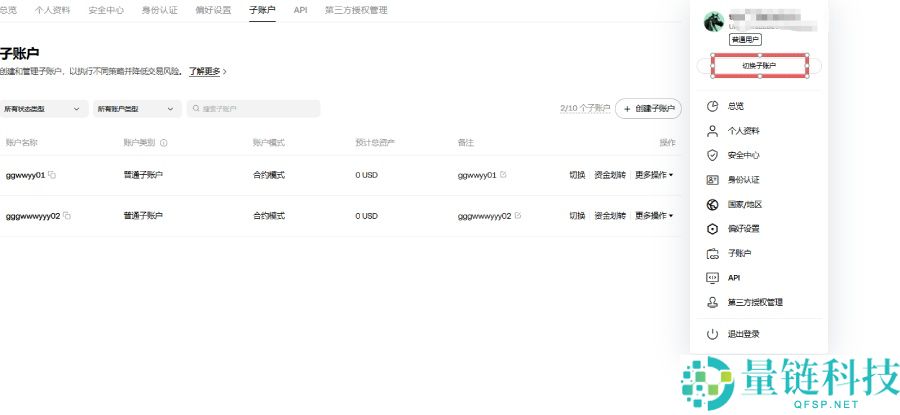Edit the remark for ggwwyy01
Screen dimensions: 900x415
pos(503,174)
